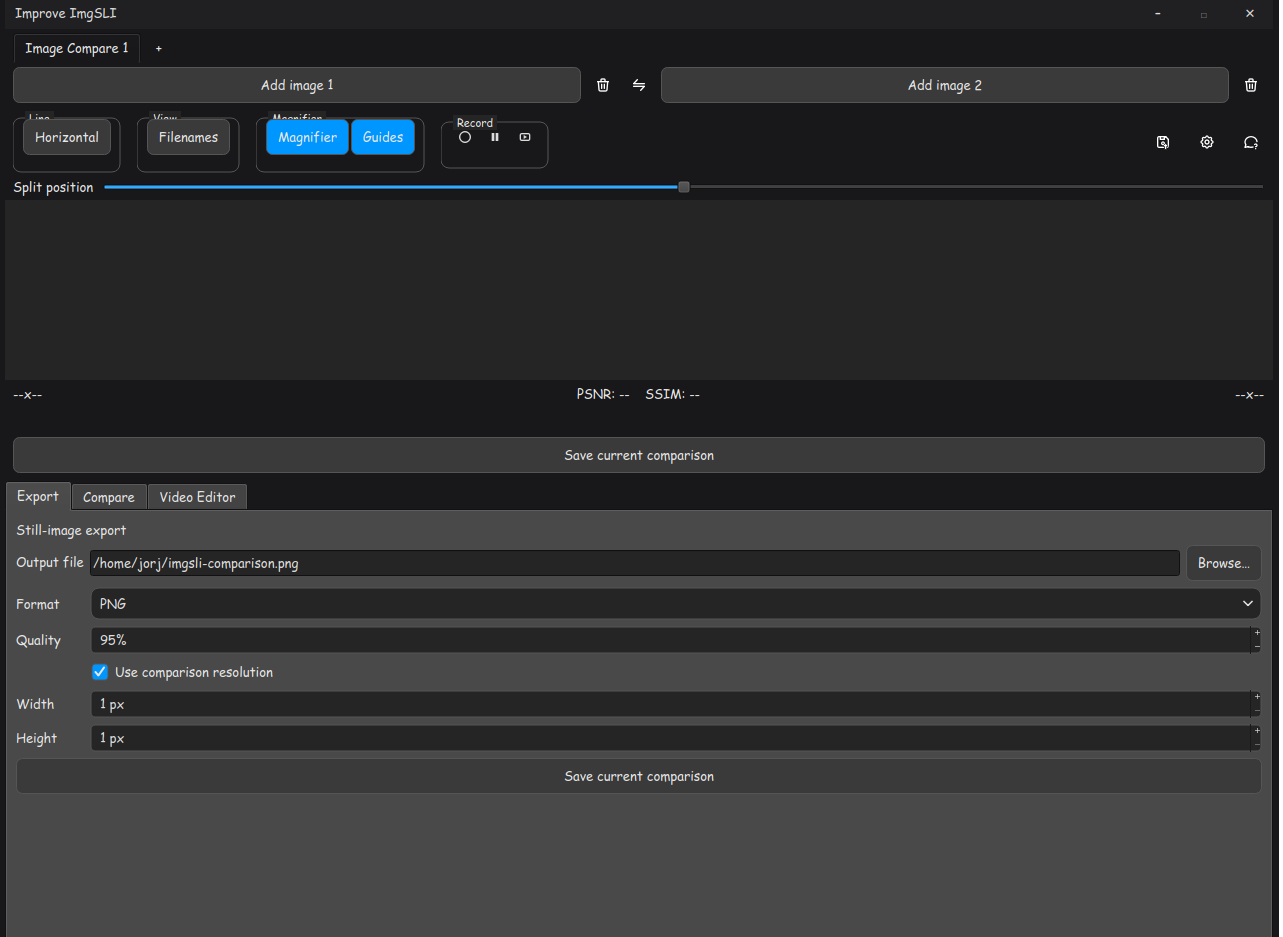Image resolution: width=1283 pixels, height=937 pixels.
Task: Click the Browse... button
Action: coord(1224,563)
